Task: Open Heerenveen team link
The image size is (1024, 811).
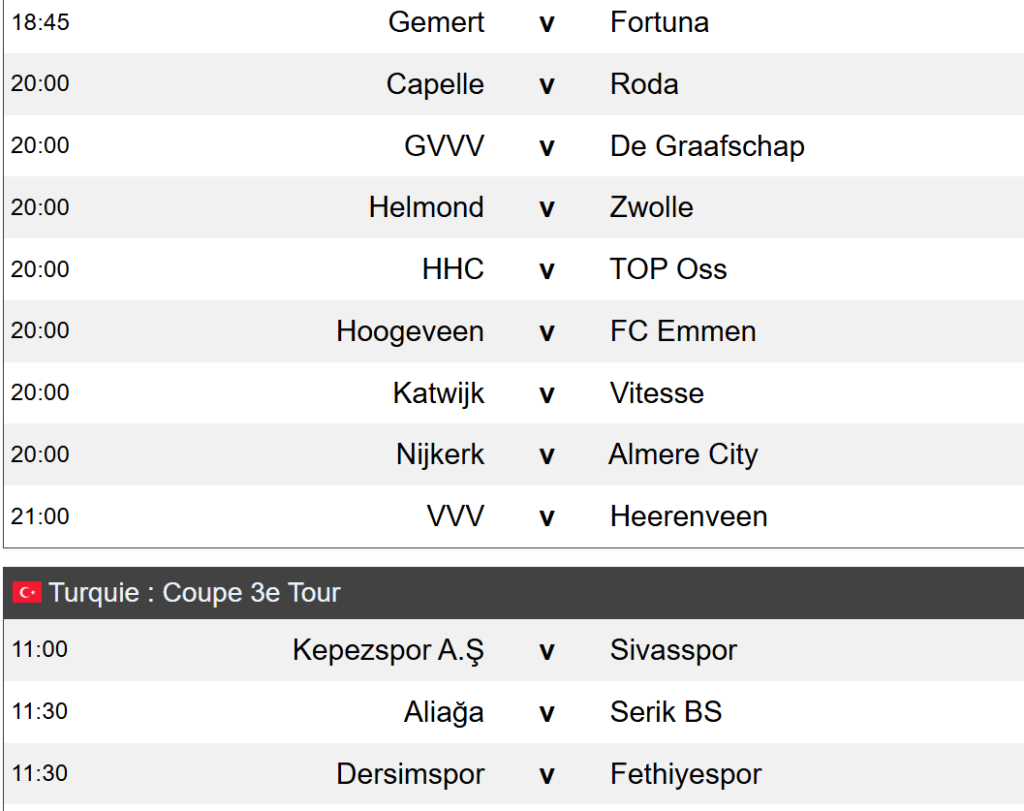Action: (x=689, y=517)
